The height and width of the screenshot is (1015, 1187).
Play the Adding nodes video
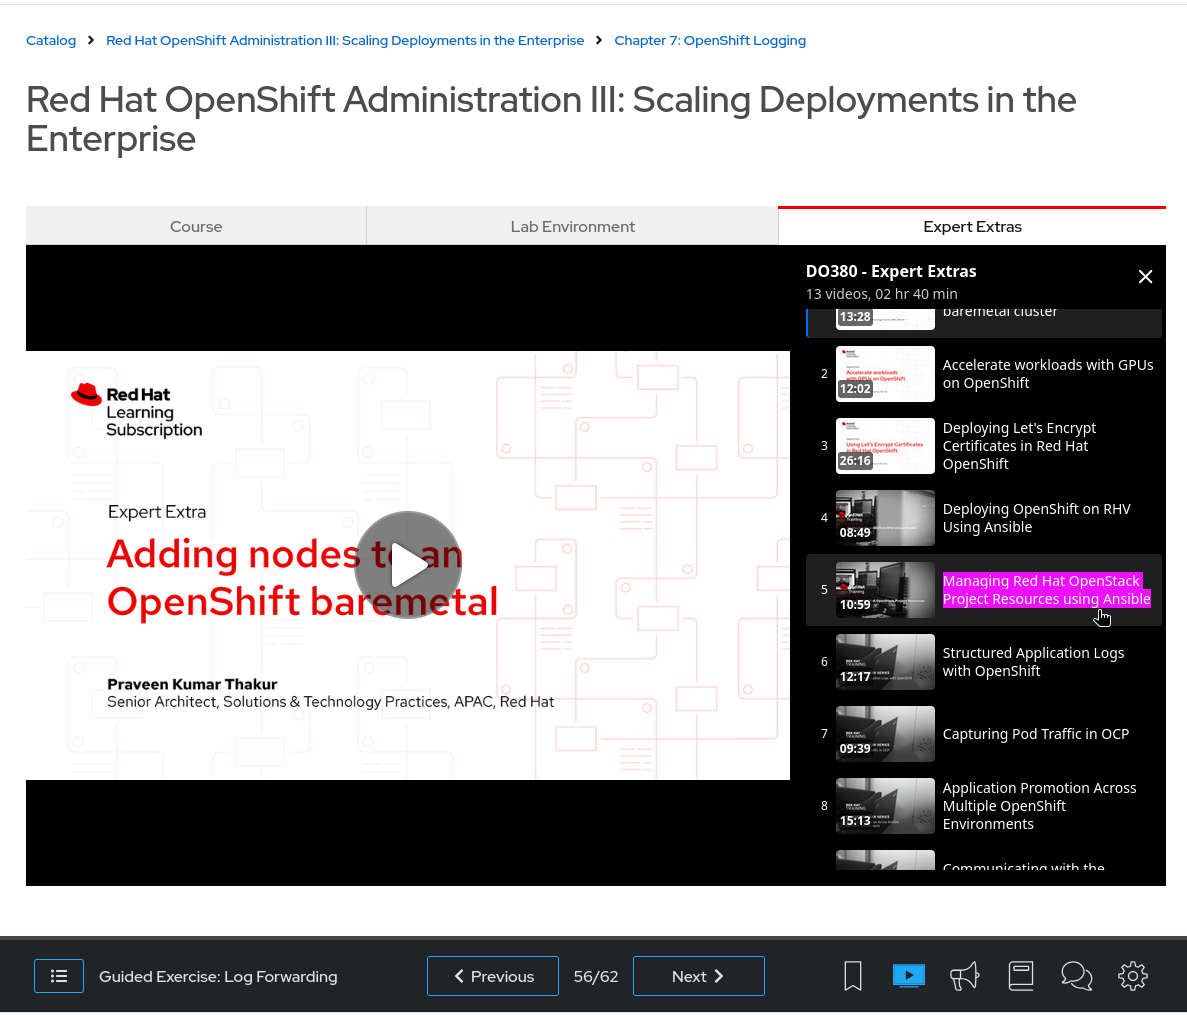point(408,565)
